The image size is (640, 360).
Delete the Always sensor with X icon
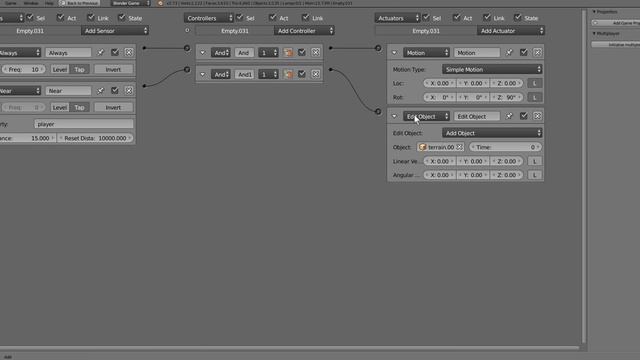coord(129,52)
